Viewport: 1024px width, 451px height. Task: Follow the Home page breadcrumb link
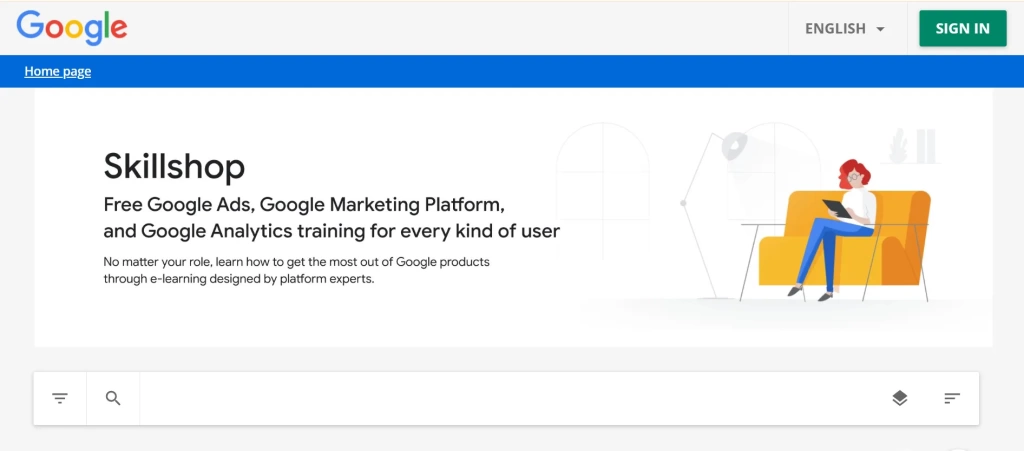[x=57, y=72]
